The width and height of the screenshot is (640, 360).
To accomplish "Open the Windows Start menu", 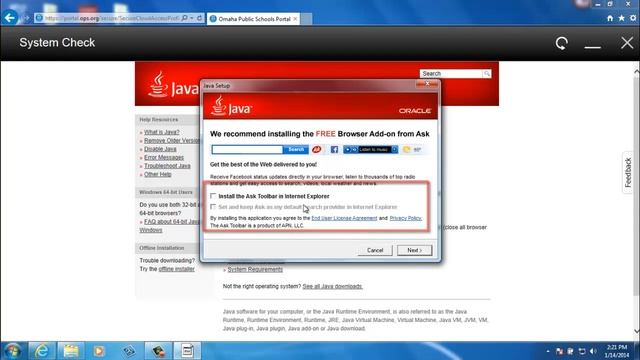I will click(x=13, y=351).
